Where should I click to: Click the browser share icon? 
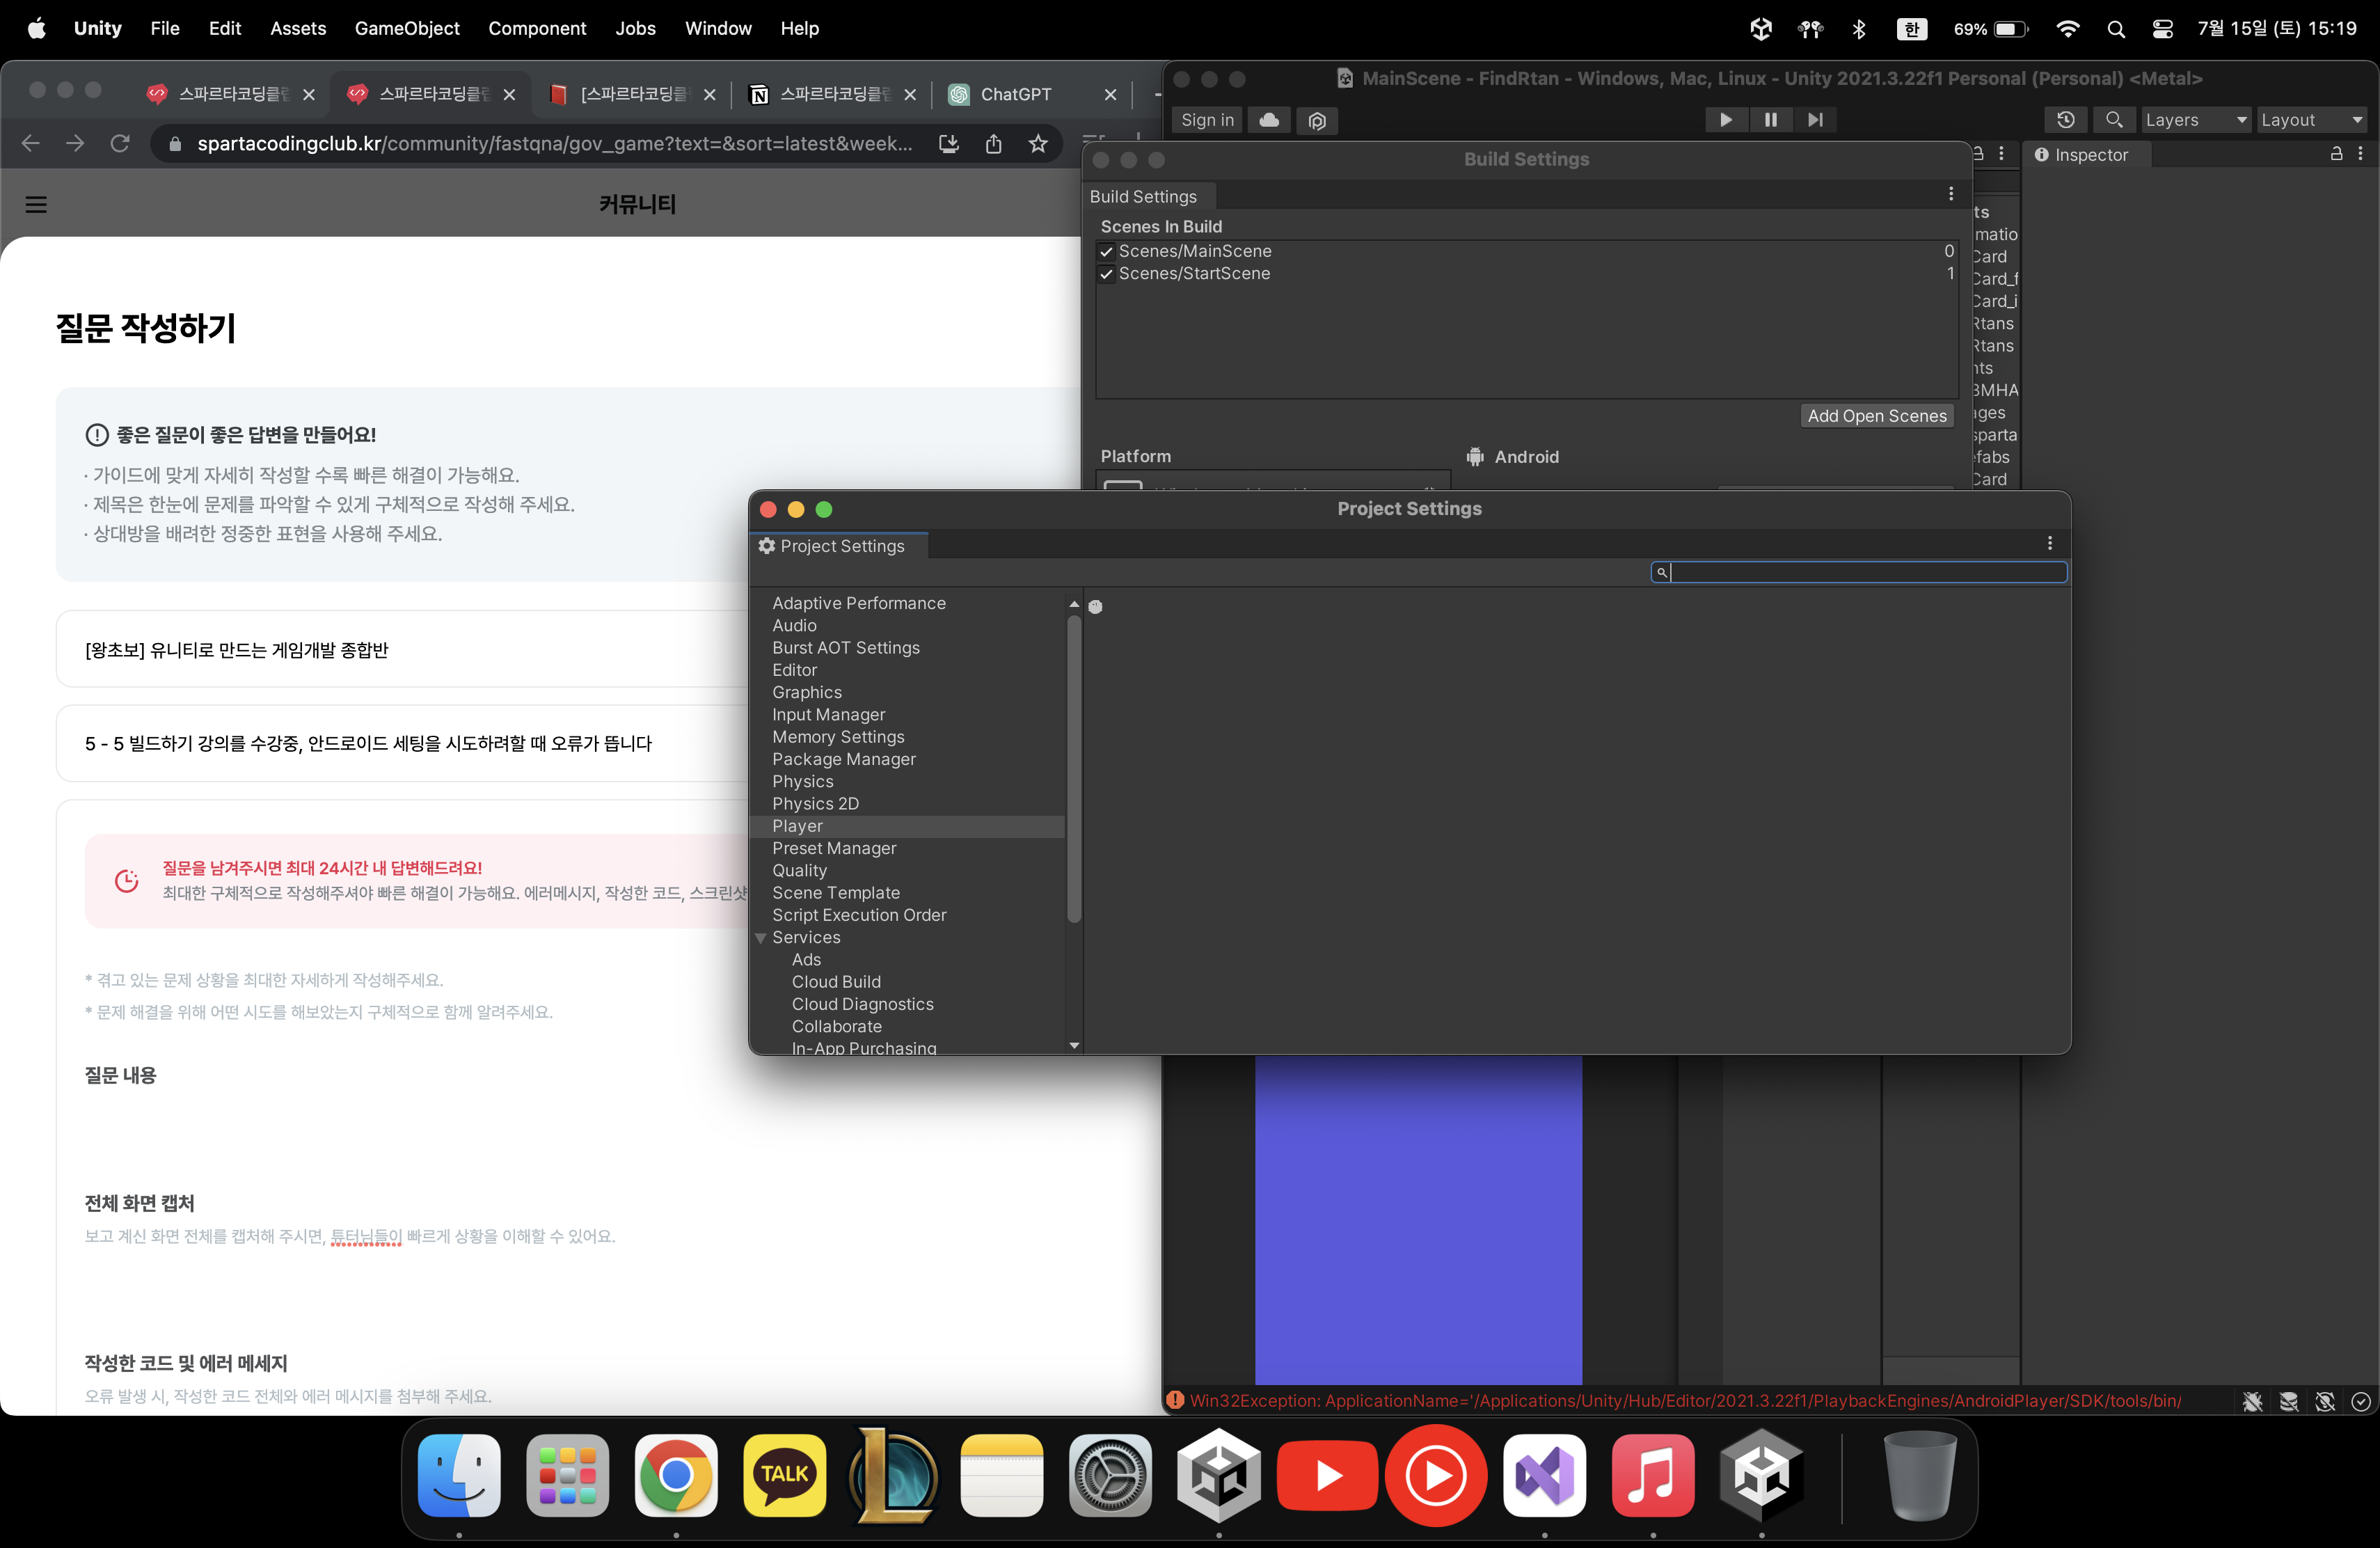coord(993,144)
